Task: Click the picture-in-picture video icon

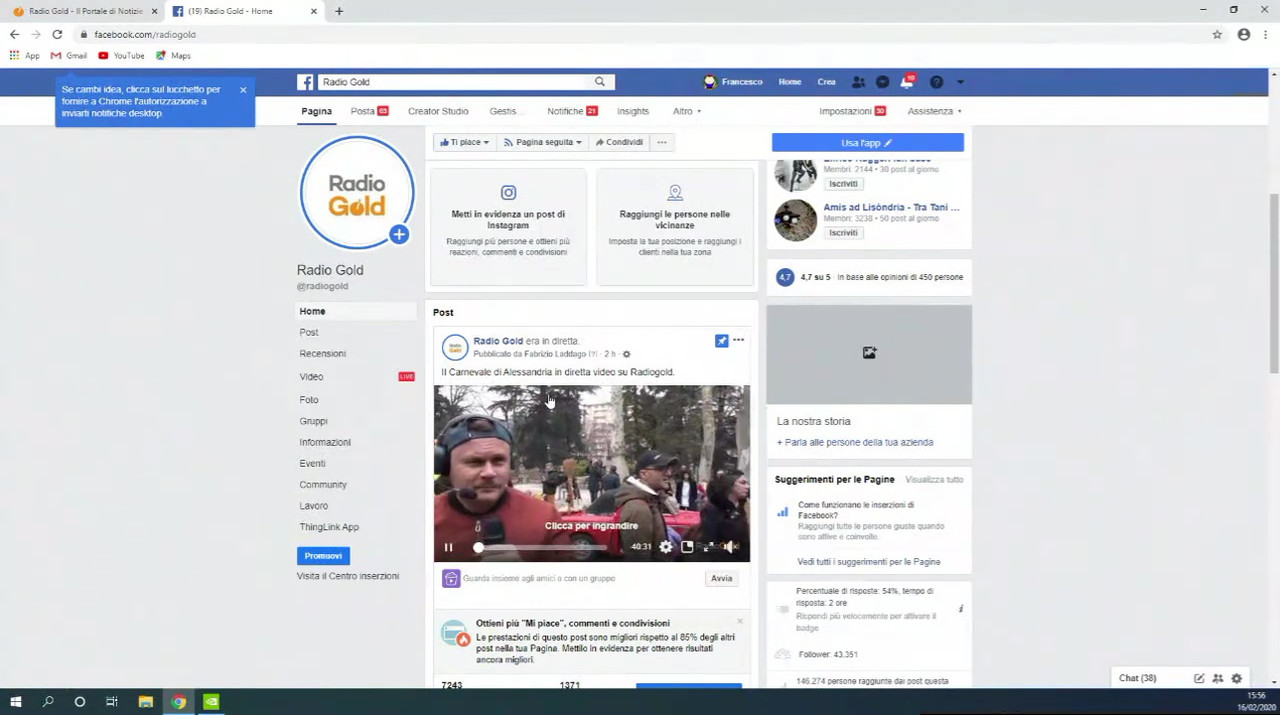Action: tap(687, 547)
